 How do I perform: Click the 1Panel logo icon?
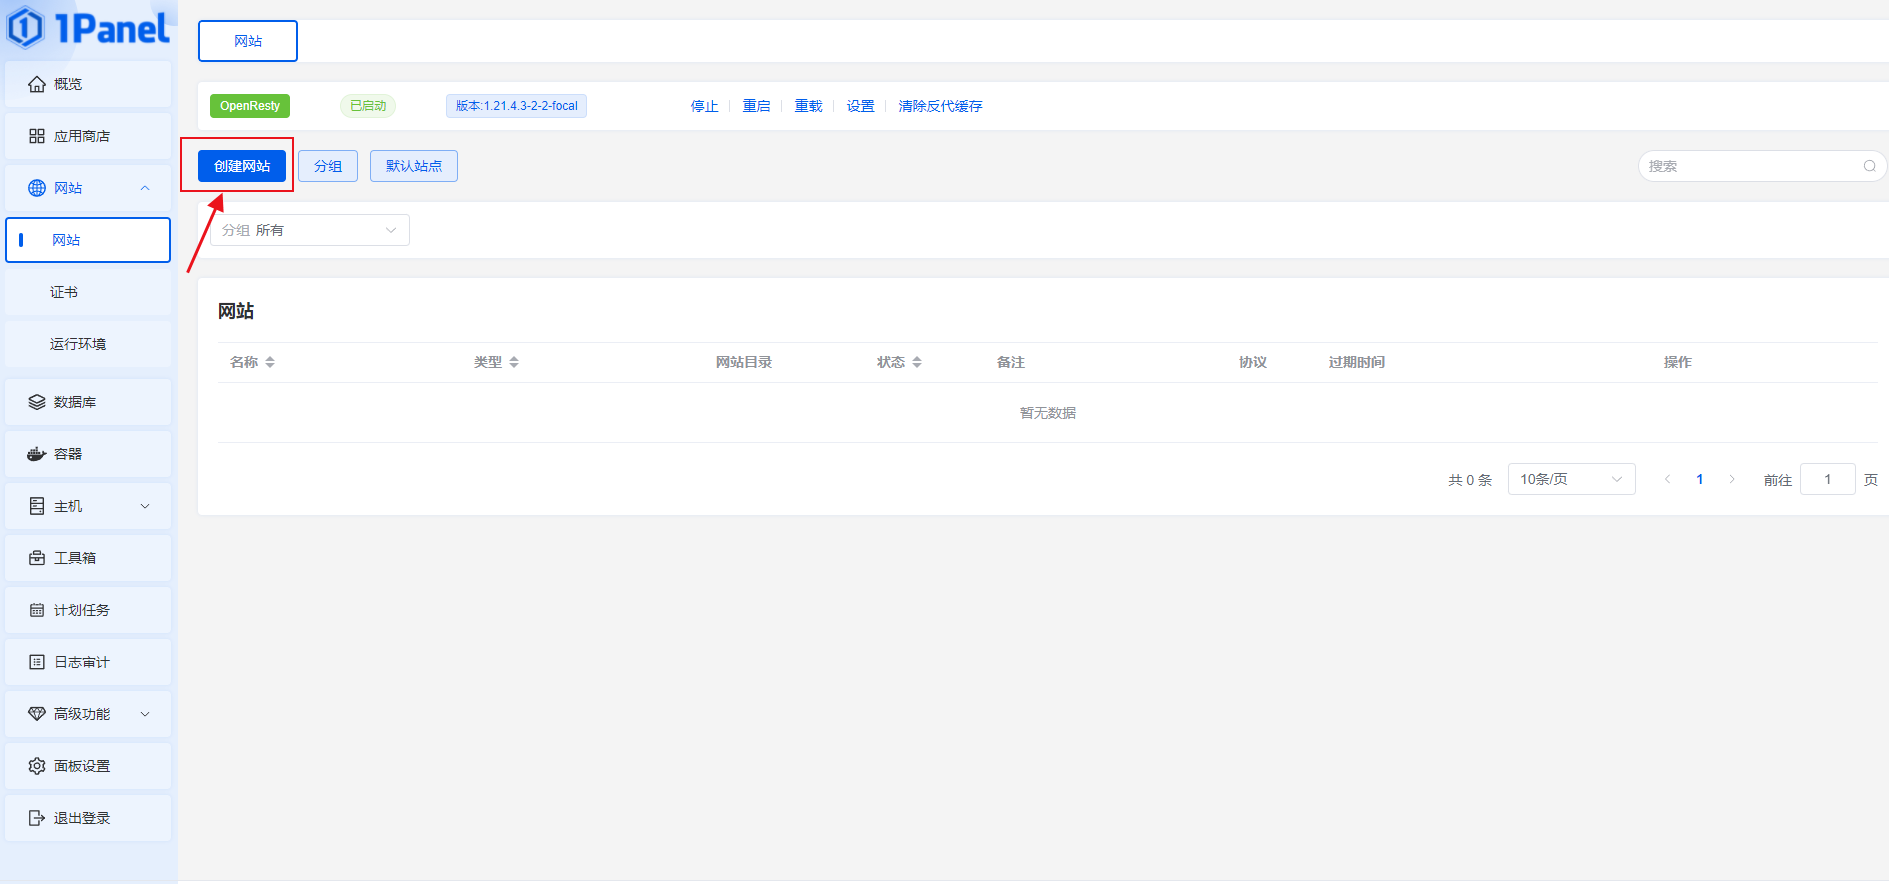click(x=26, y=27)
